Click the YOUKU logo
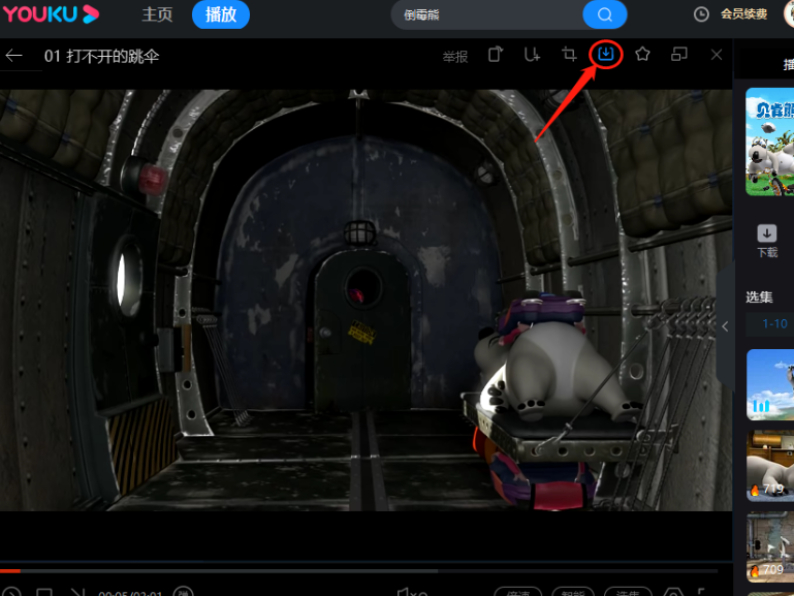The height and width of the screenshot is (596, 794). 51,14
